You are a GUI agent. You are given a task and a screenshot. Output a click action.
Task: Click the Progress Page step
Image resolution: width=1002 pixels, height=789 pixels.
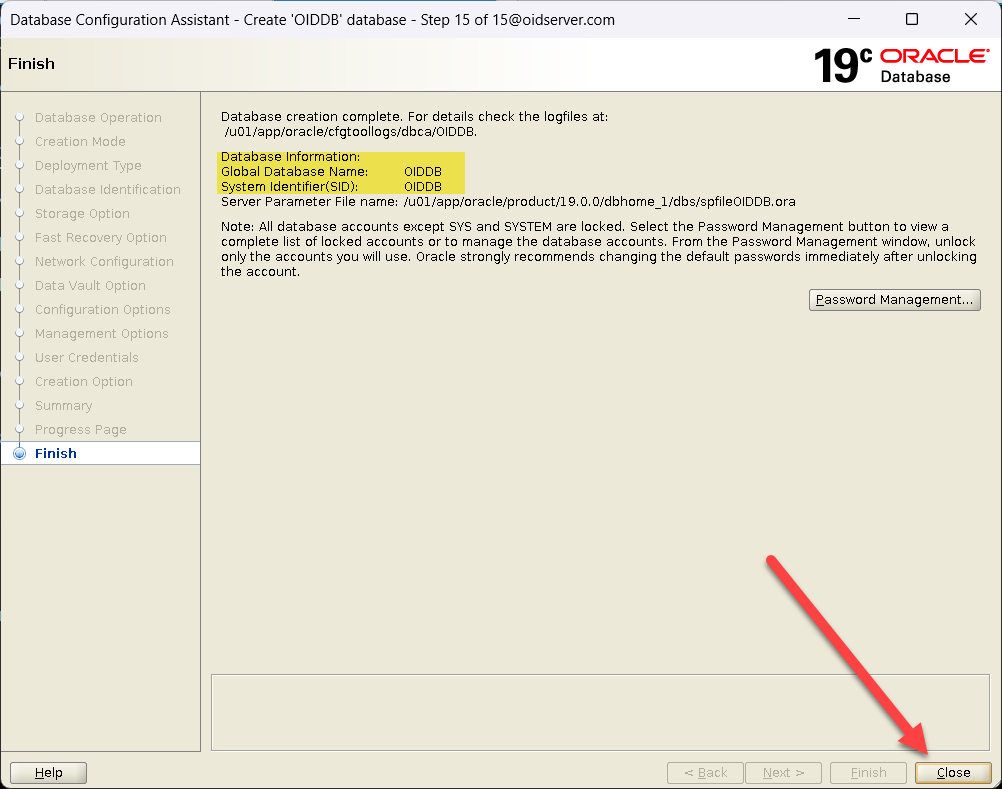click(x=80, y=429)
